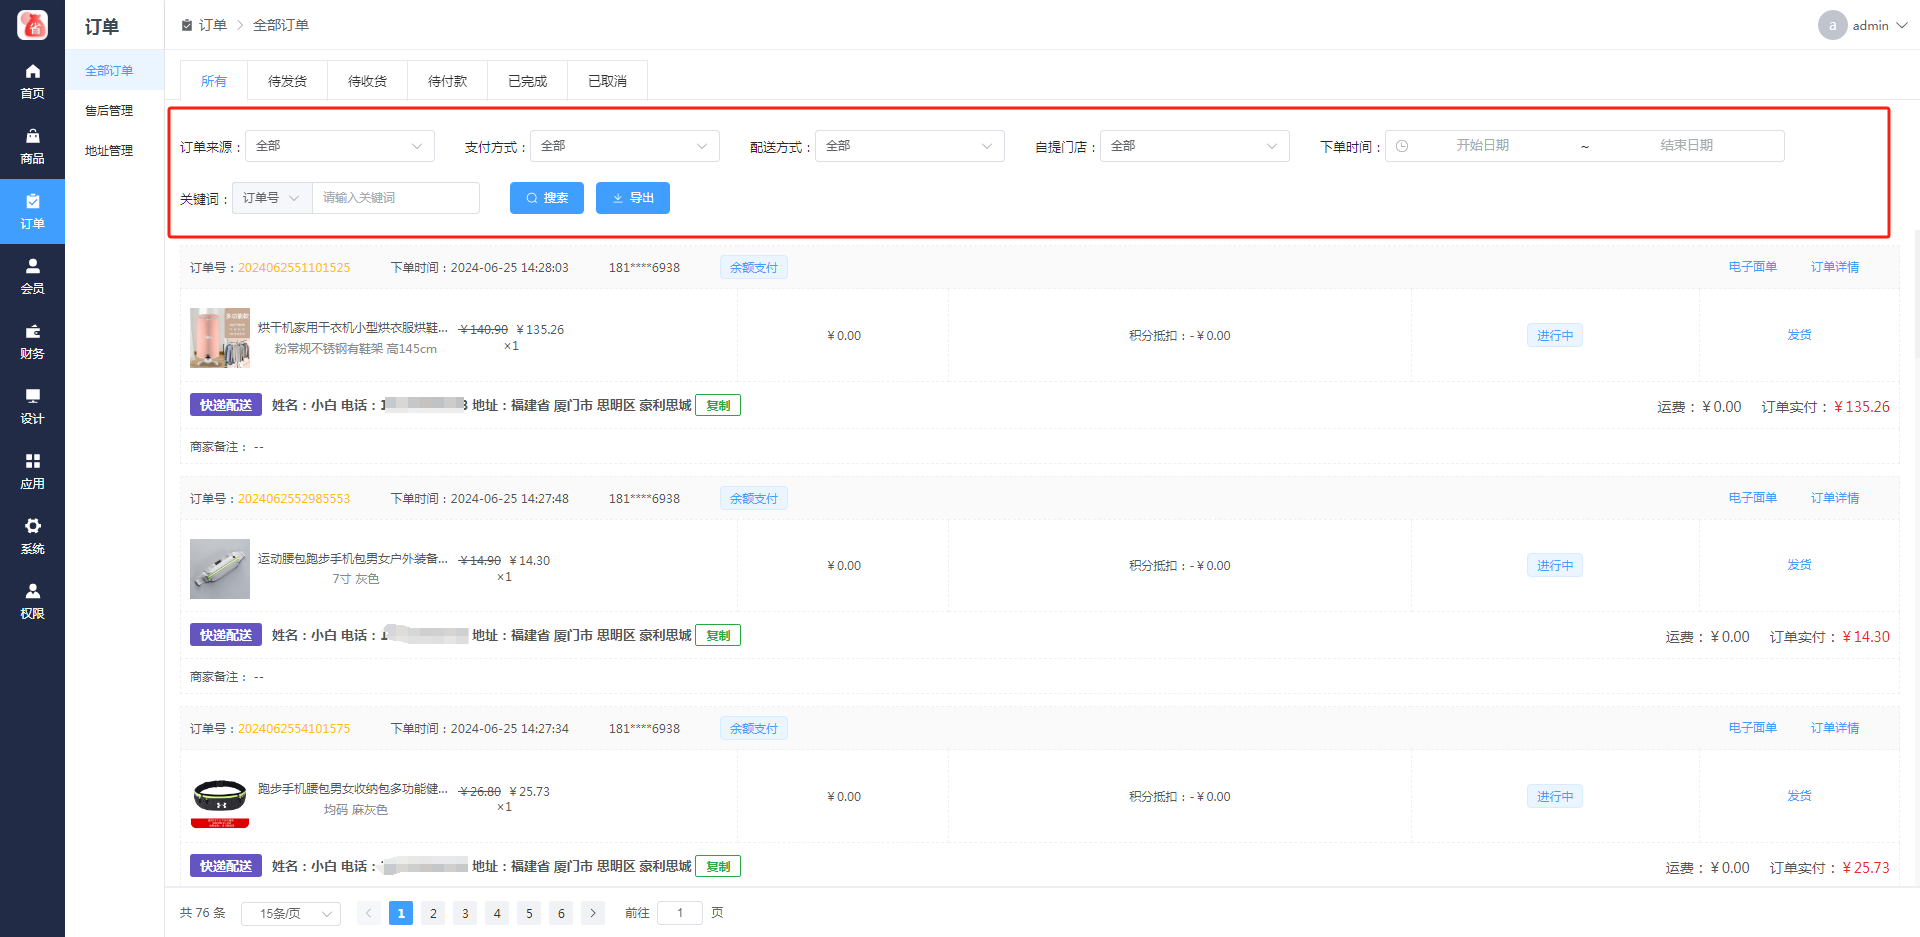Select 售后管理 in the submenu

click(x=109, y=111)
